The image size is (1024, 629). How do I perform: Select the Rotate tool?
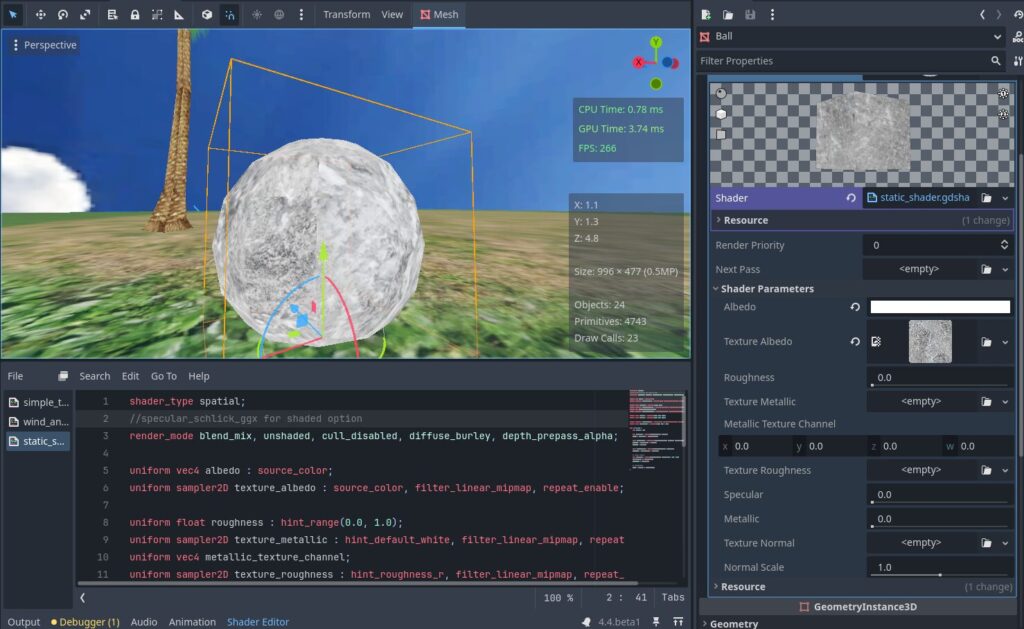pyautogui.click(x=62, y=14)
